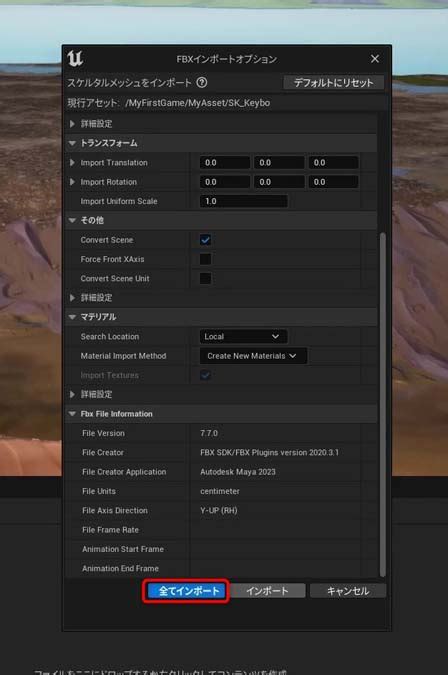Click the File Creator Application label
The image size is (448, 675).
click(124, 472)
